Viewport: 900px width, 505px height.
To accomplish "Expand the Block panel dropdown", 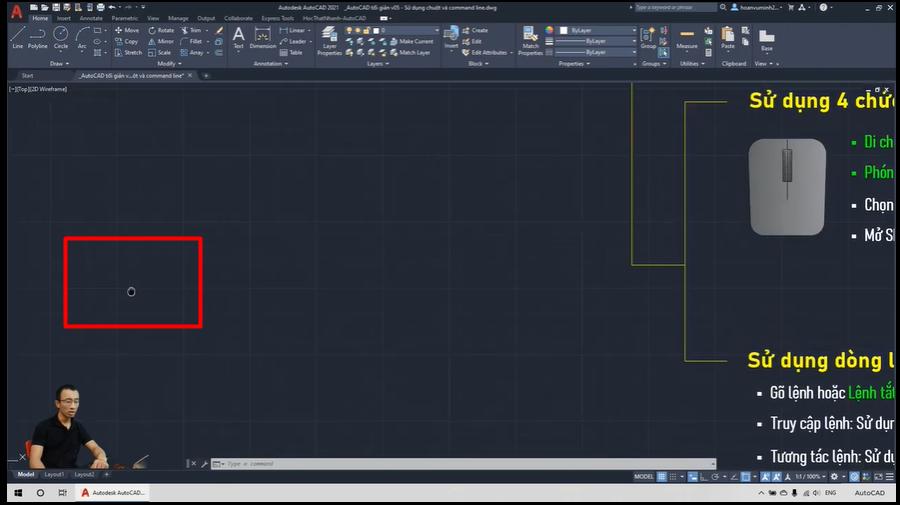I will (478, 64).
